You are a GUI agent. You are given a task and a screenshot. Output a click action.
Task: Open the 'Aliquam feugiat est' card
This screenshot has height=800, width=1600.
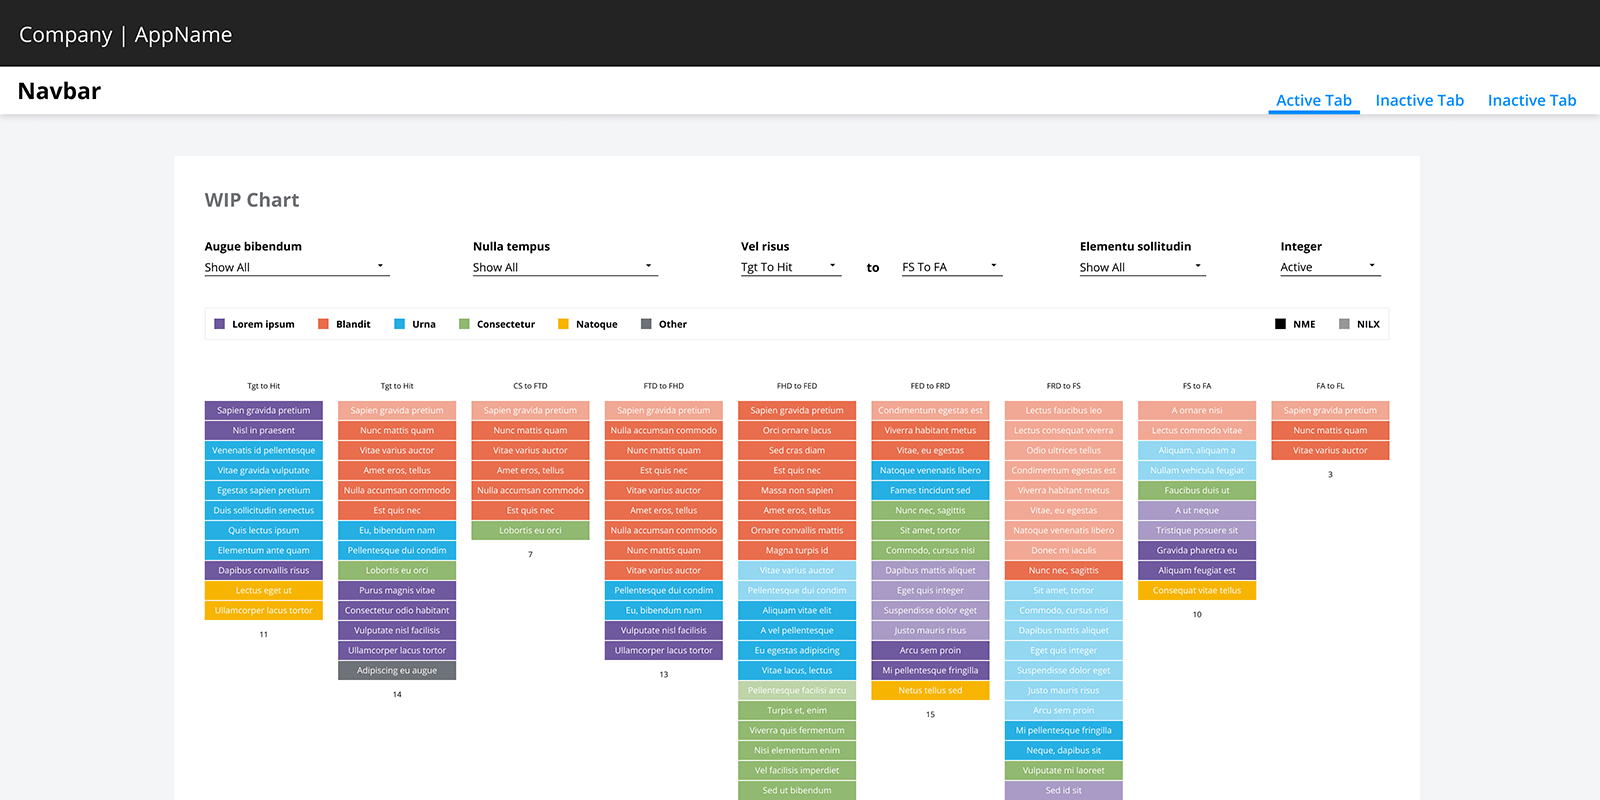click(x=1197, y=570)
